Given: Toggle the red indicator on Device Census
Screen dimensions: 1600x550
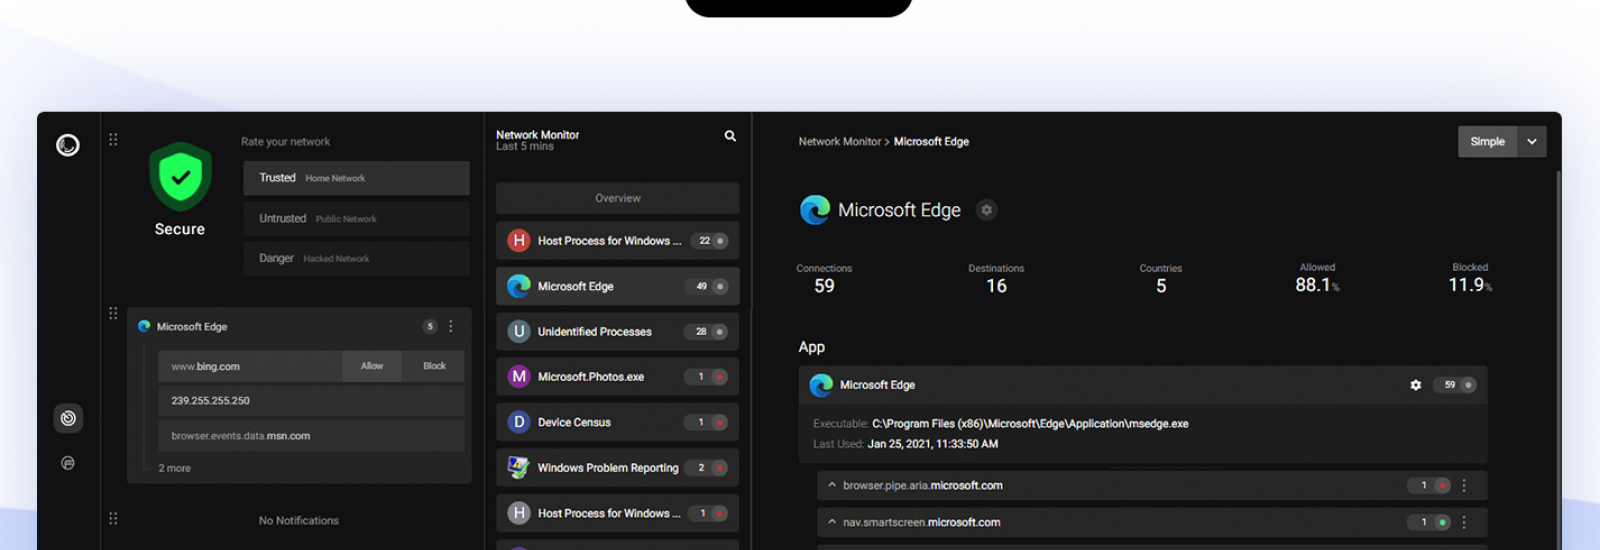Looking at the screenshot, I should pos(706,422).
